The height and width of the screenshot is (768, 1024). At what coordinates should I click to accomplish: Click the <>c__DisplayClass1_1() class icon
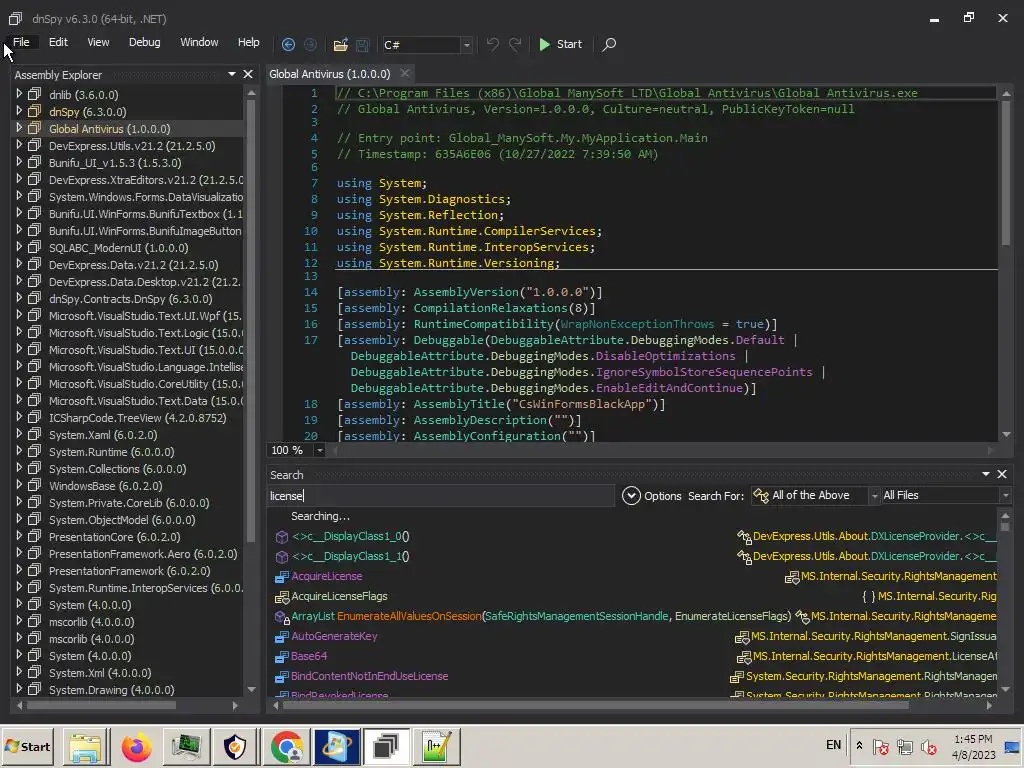click(x=281, y=556)
